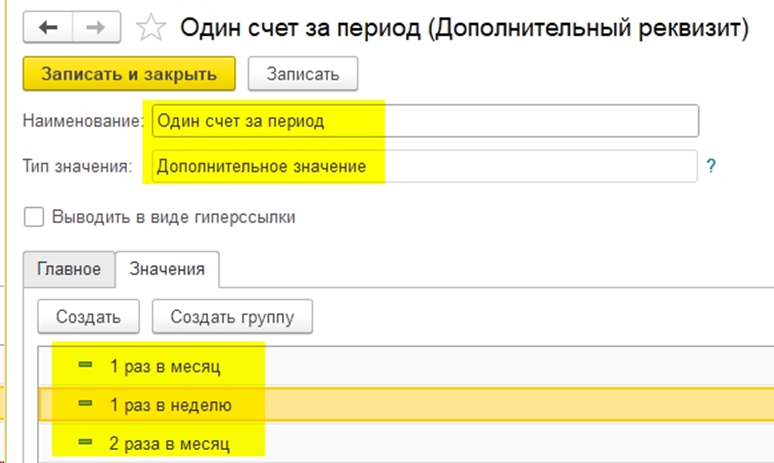Select the 2 раза в месяц value row

click(406, 443)
